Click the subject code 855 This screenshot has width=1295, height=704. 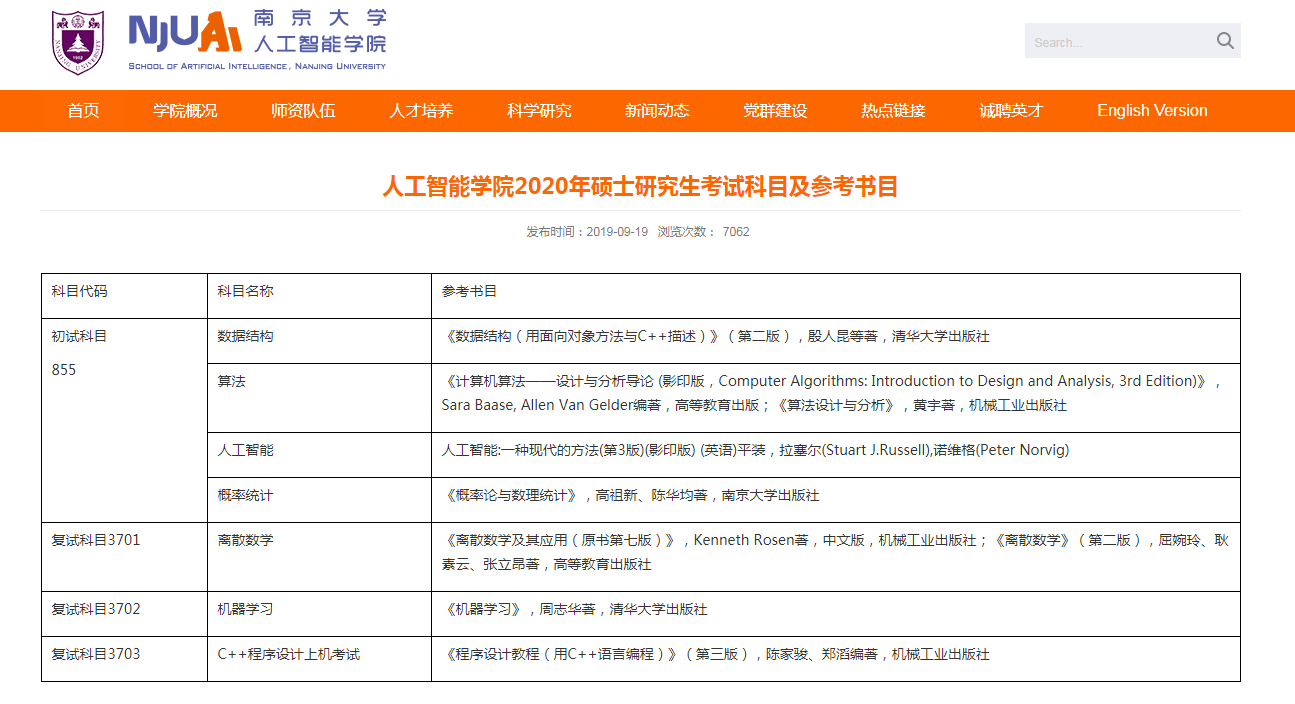(x=64, y=370)
